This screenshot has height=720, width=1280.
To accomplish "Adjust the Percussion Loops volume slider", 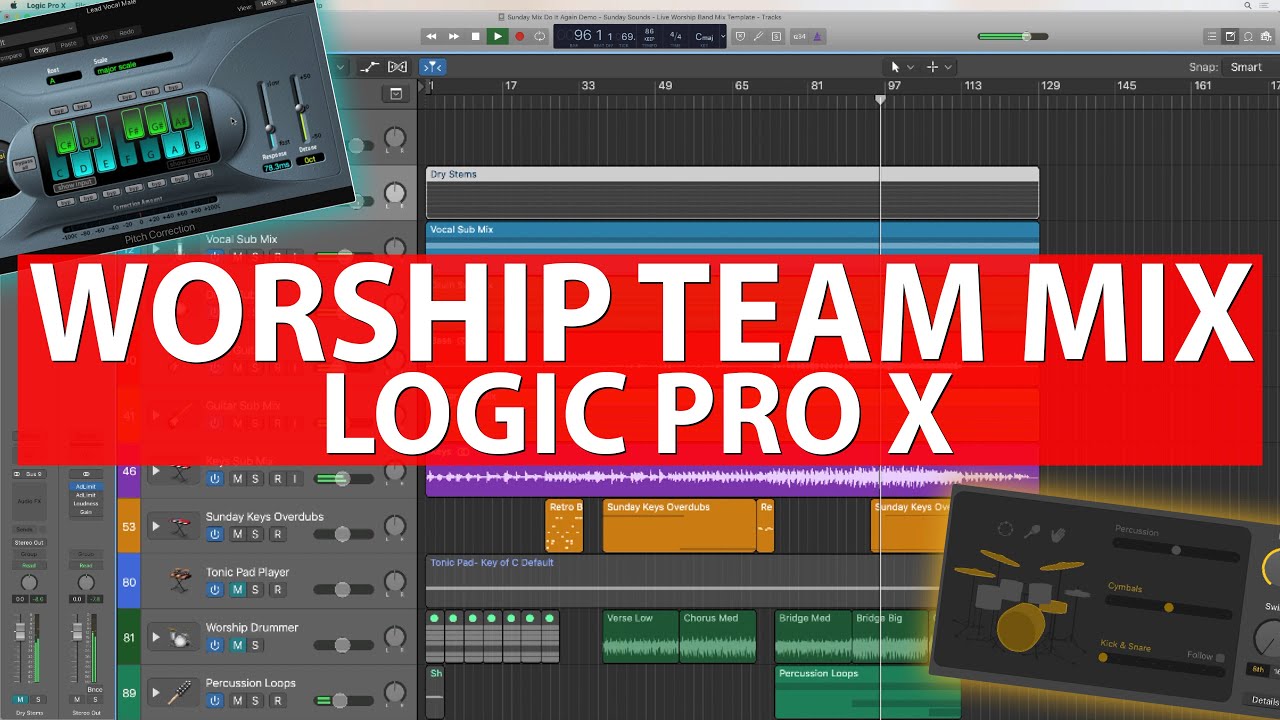I will [x=340, y=701].
